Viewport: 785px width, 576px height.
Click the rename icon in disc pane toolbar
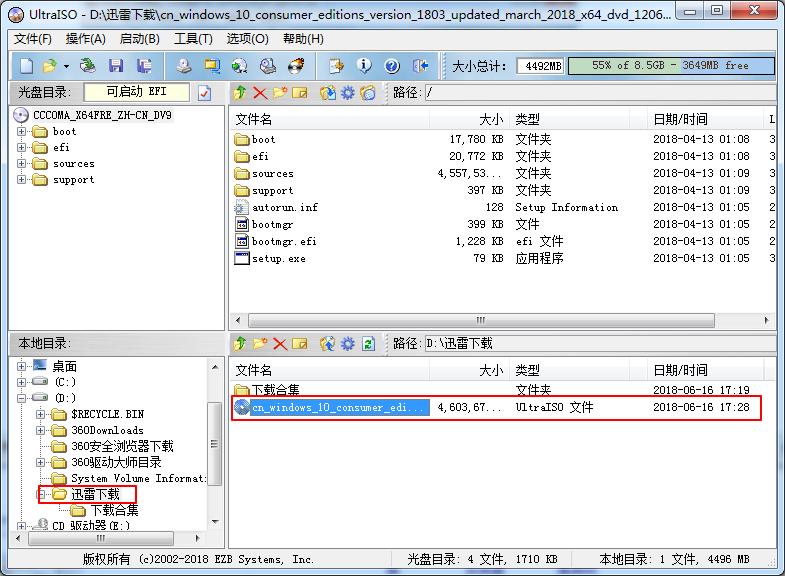[x=300, y=93]
